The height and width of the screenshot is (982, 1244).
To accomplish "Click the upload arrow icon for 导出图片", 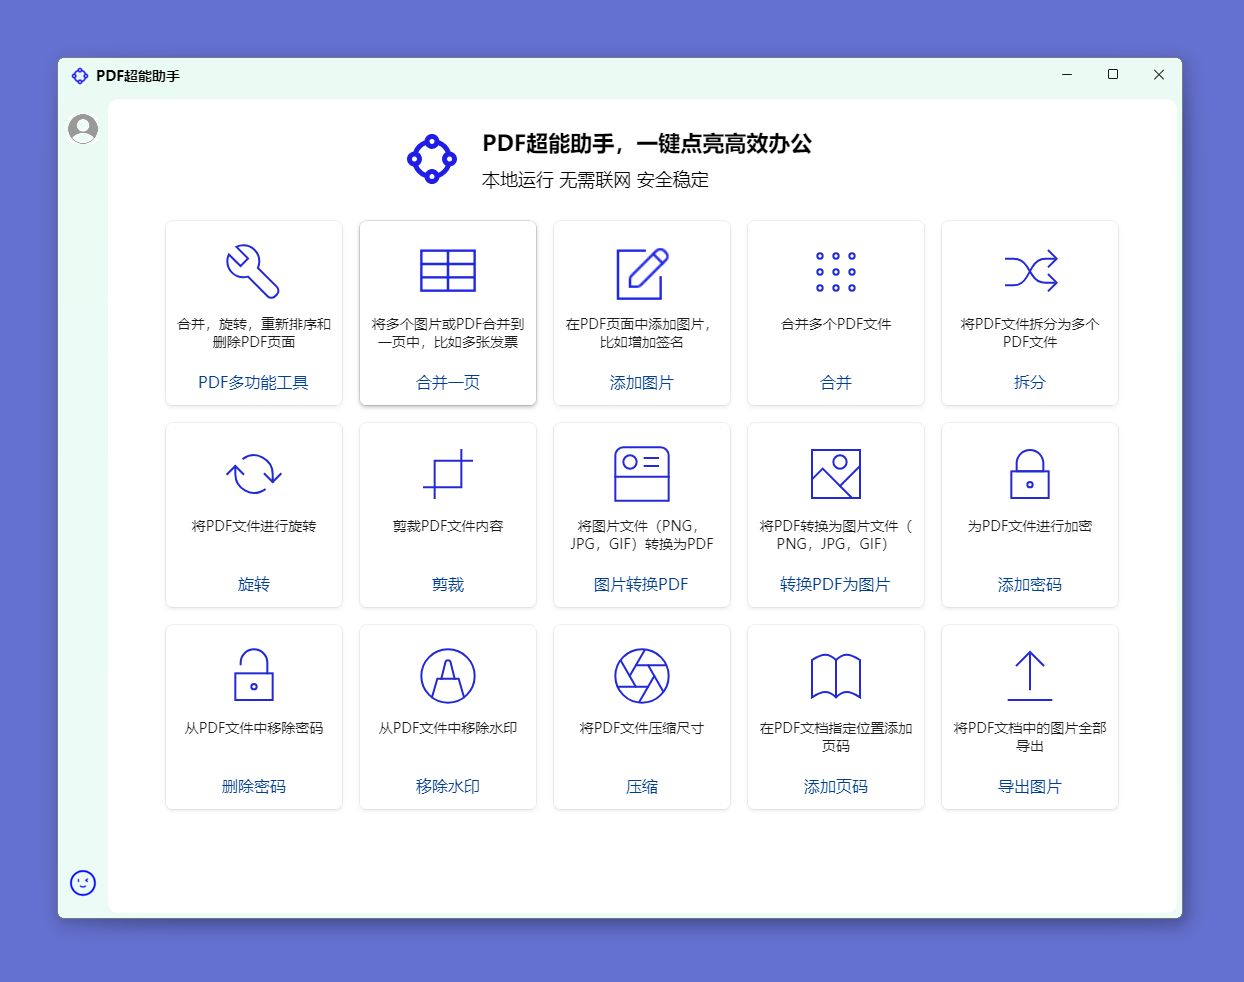I will 1030,676.
